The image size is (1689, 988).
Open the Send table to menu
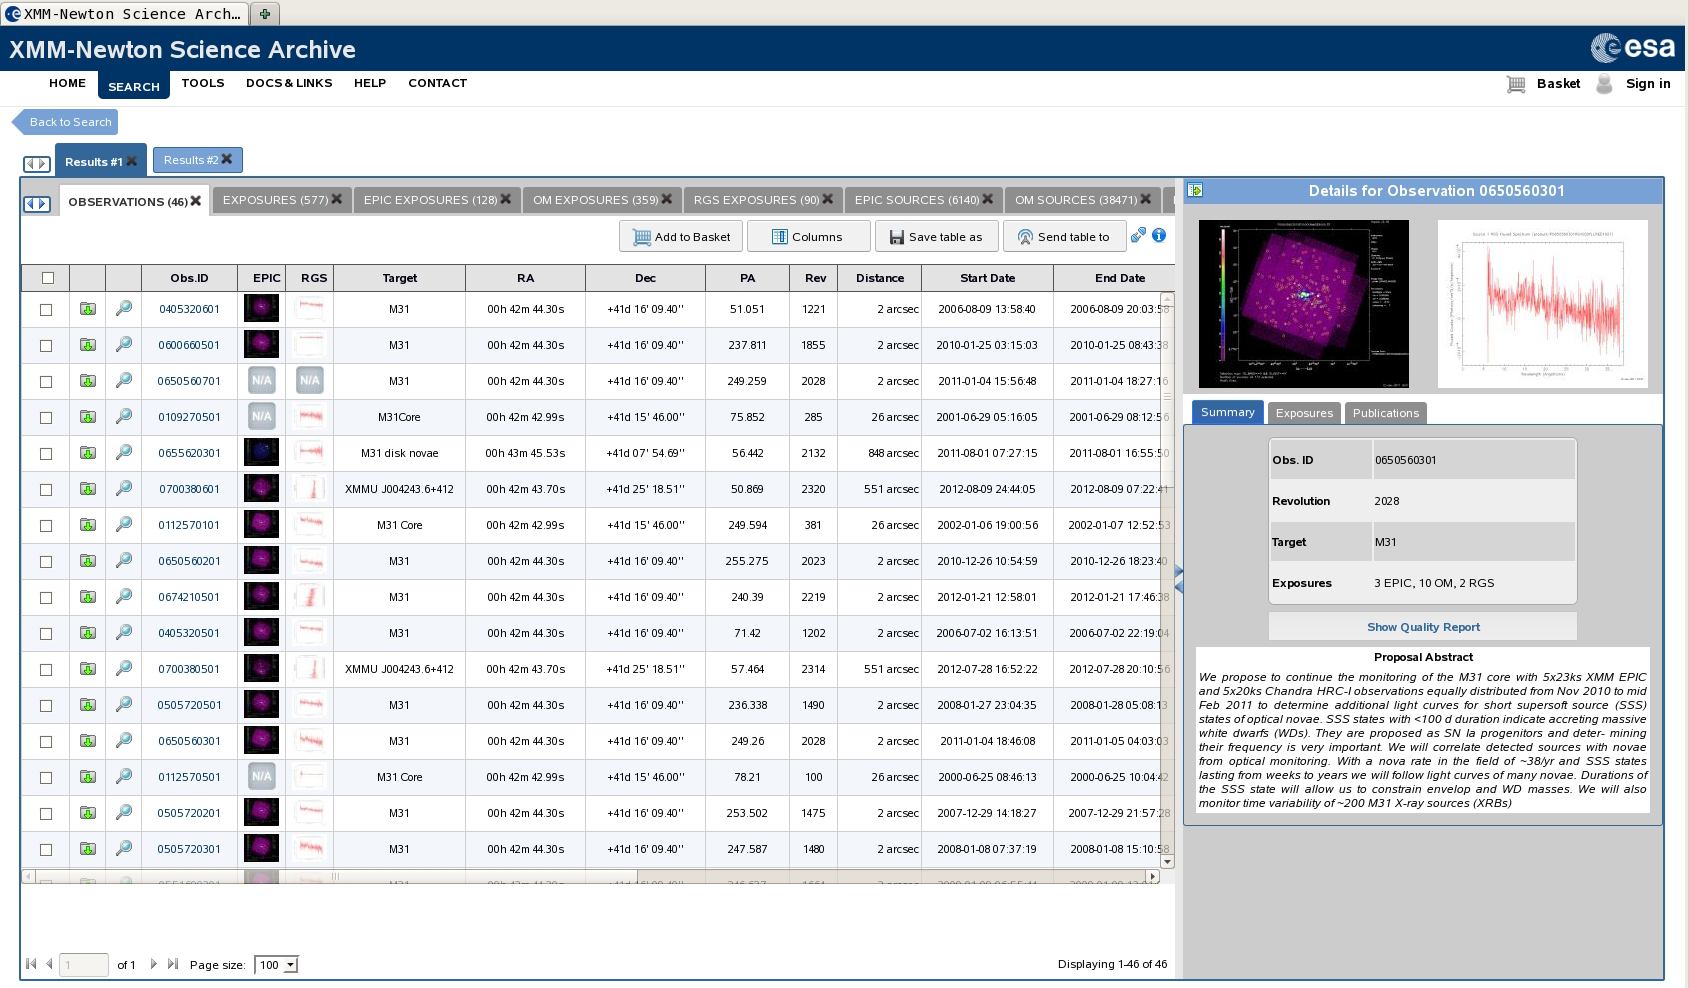1064,237
